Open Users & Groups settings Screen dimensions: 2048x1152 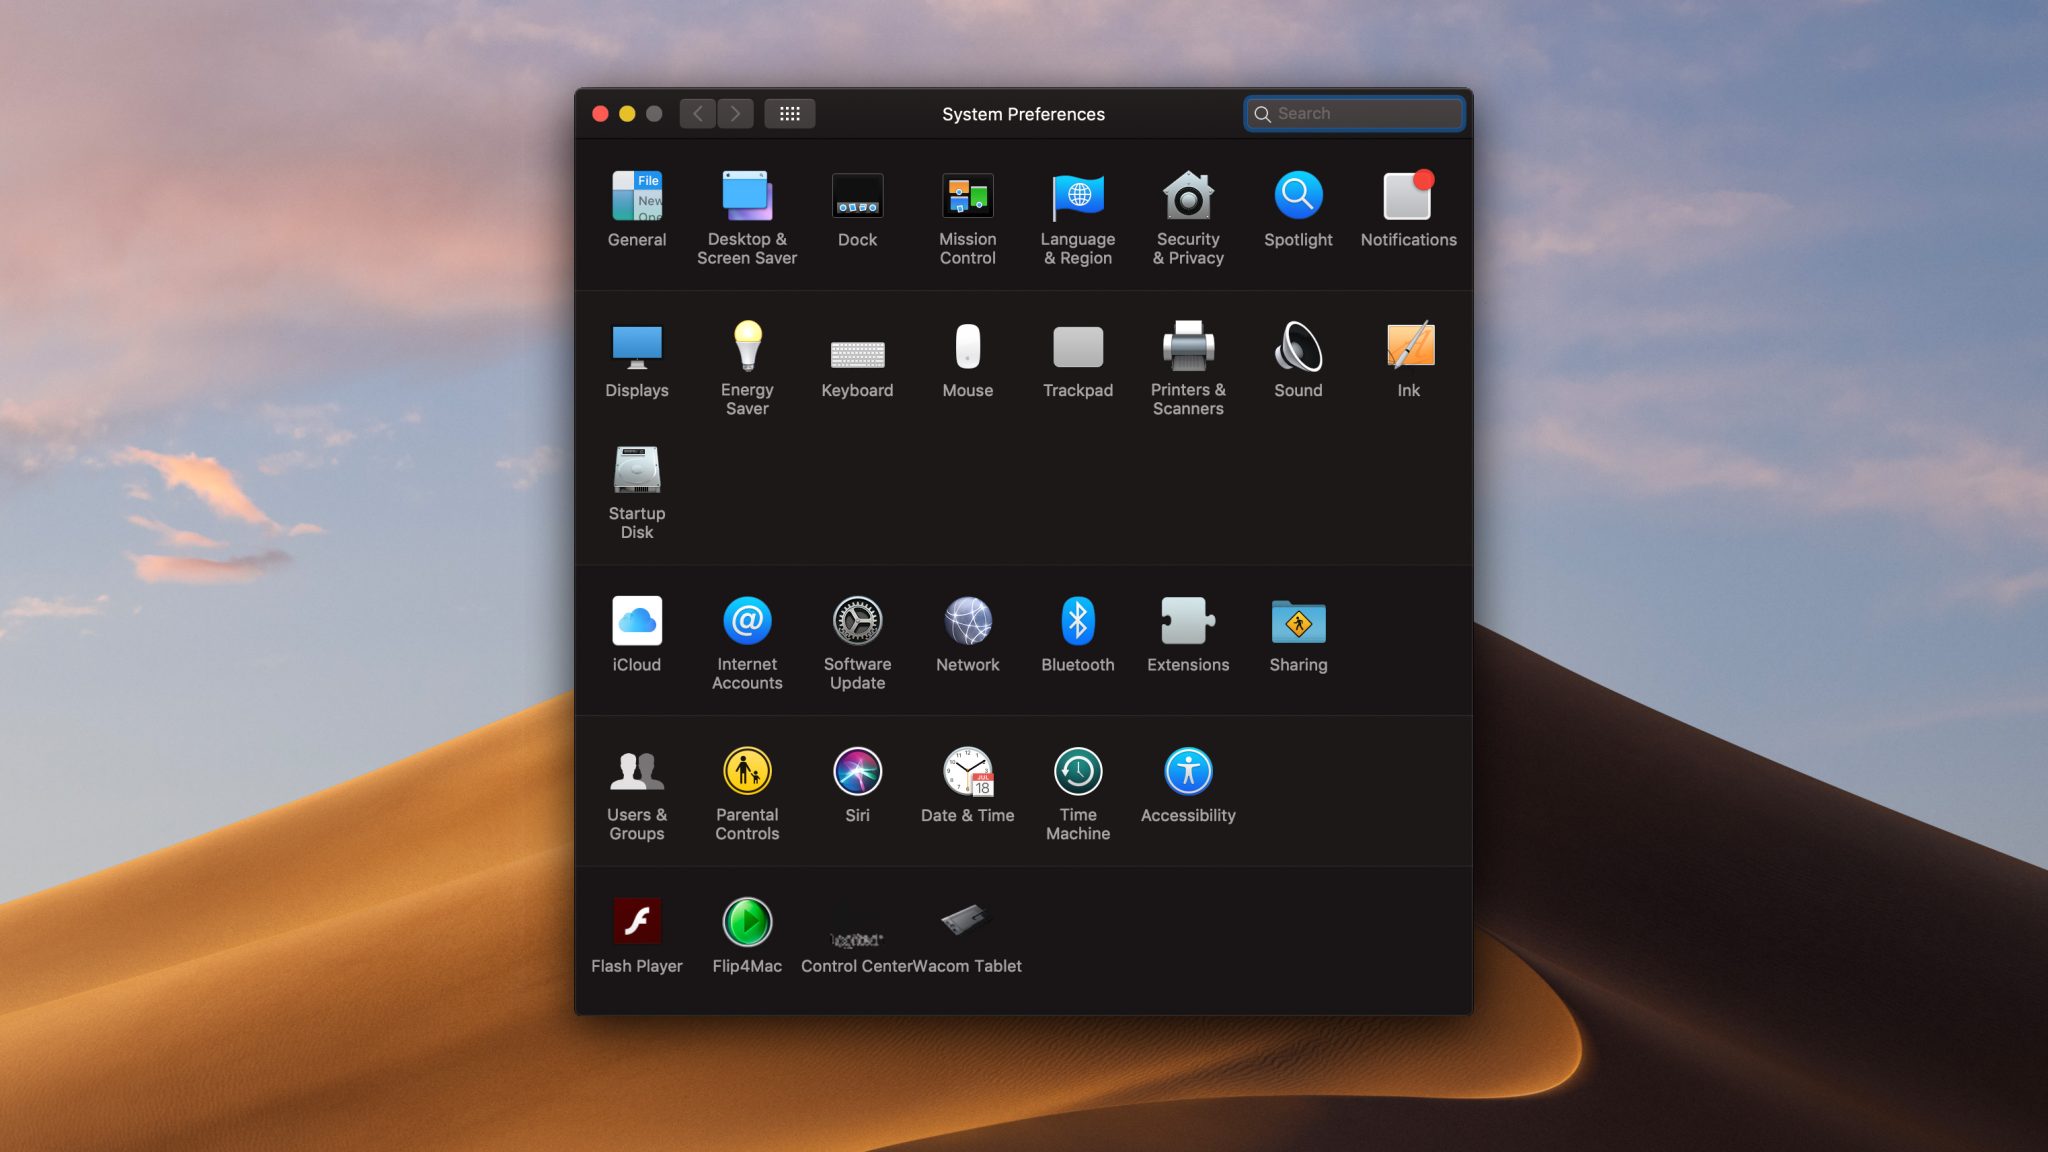[637, 772]
